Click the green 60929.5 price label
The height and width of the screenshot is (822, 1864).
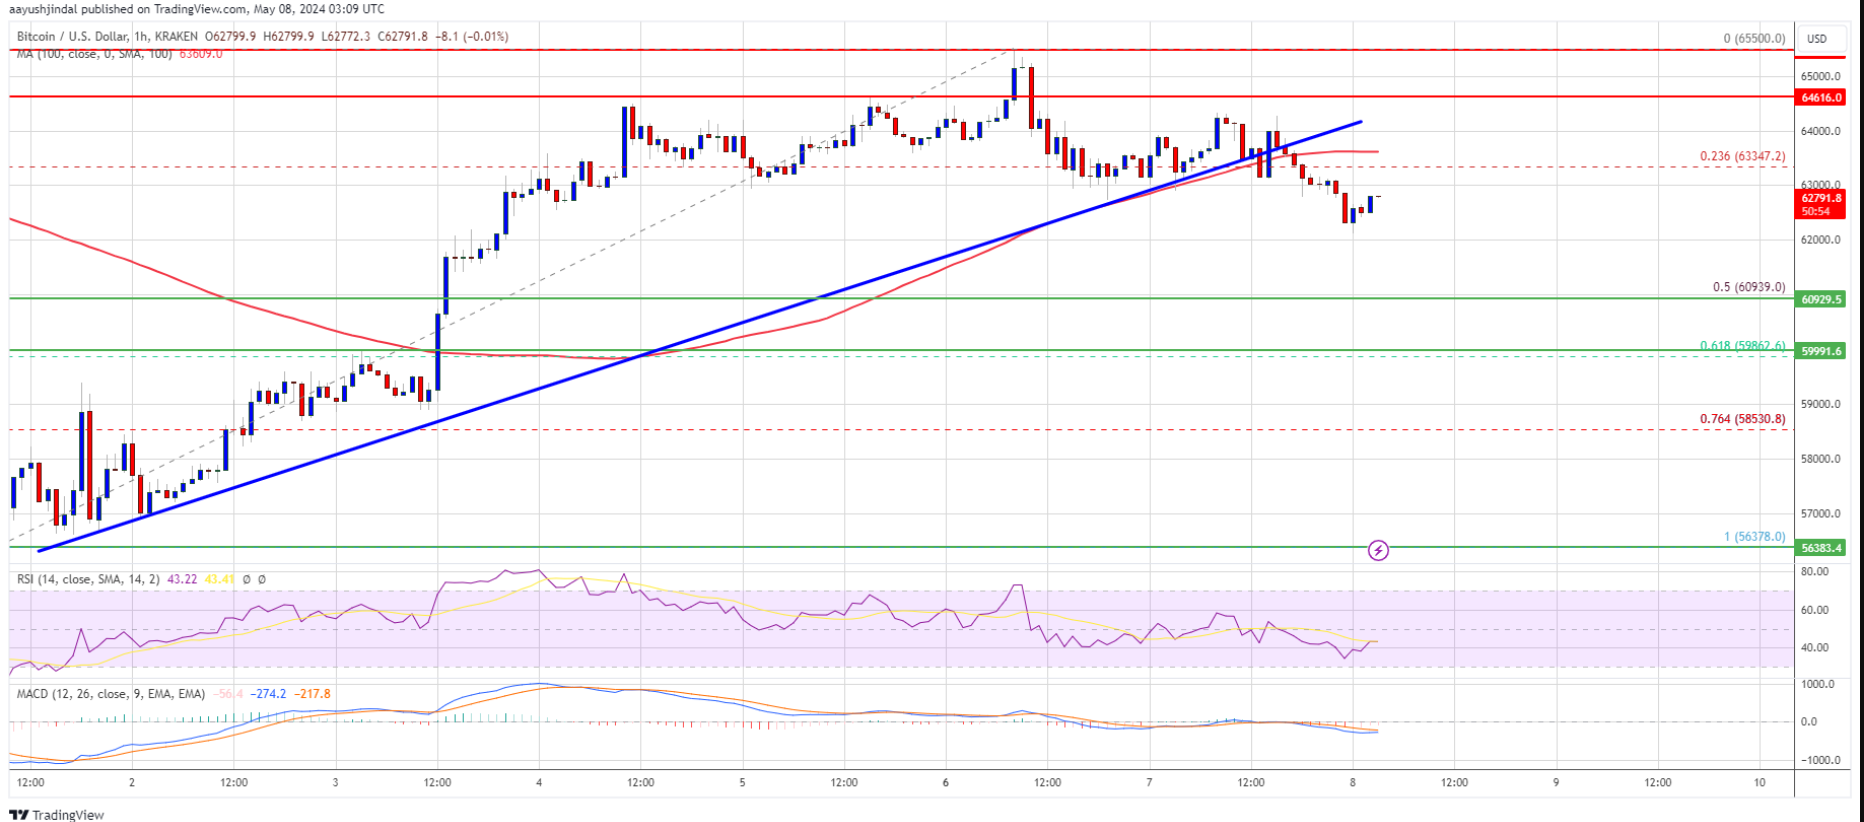1821,299
